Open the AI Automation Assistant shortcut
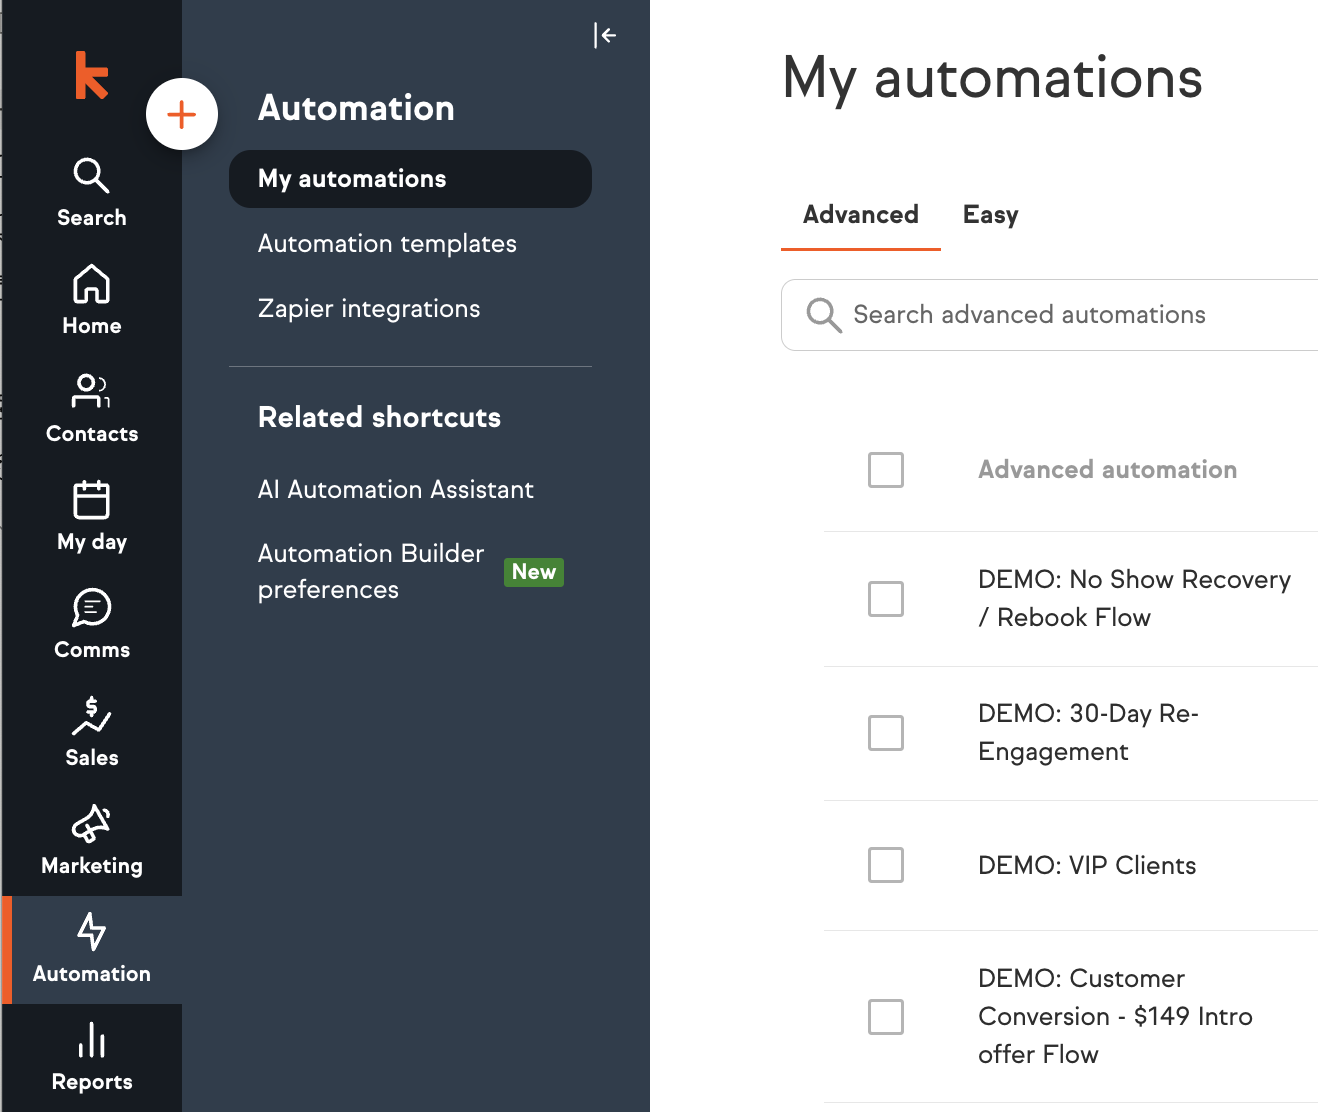Screen dimensions: 1318x1112 pos(395,490)
